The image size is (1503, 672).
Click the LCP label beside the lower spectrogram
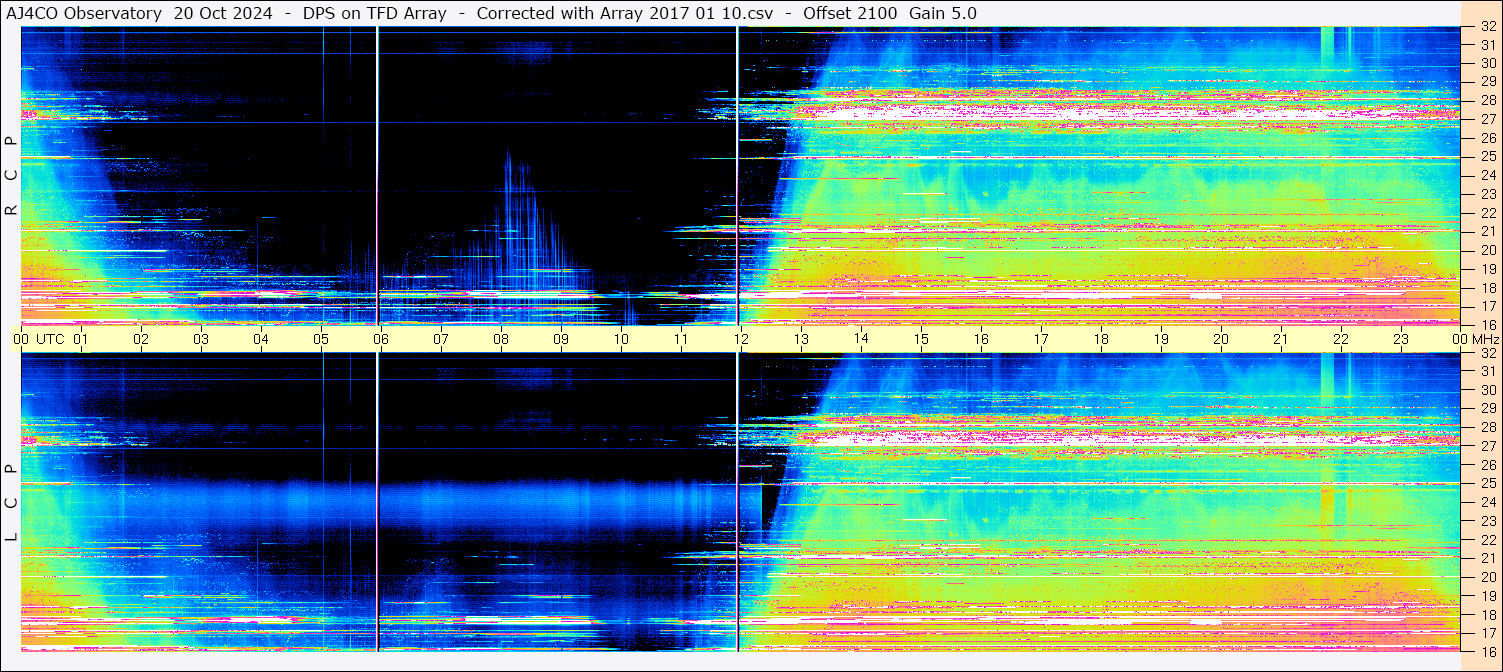tap(11, 503)
